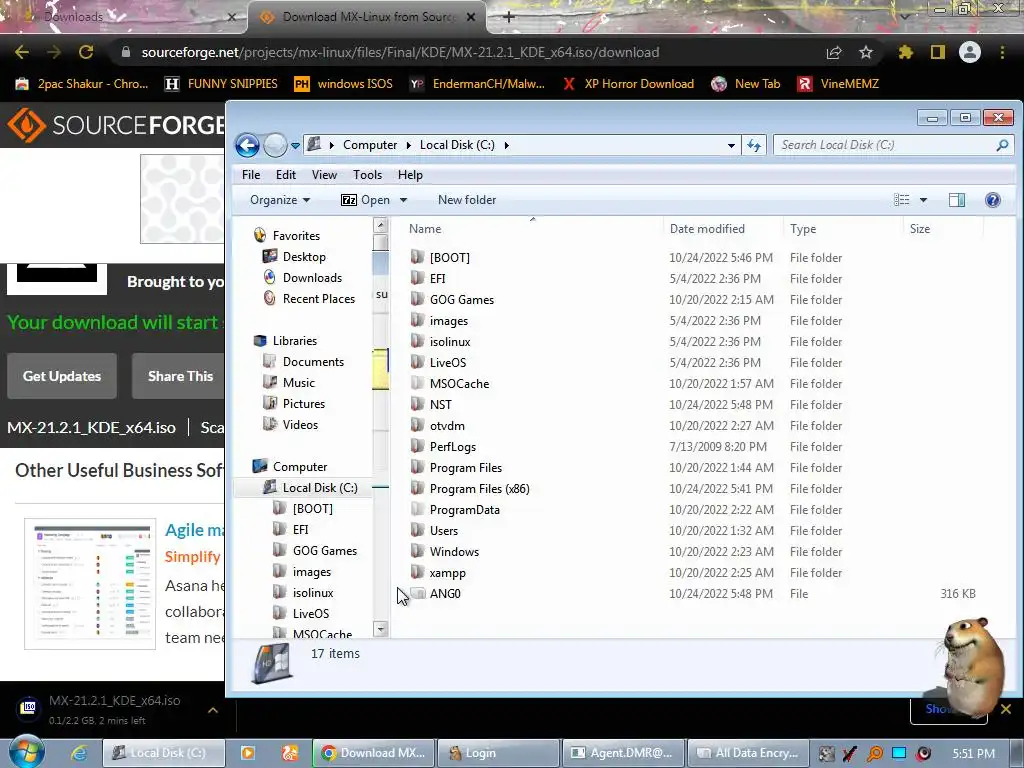Click Explorer forward navigation arrow
The width and height of the screenshot is (1024, 768).
coord(275,145)
